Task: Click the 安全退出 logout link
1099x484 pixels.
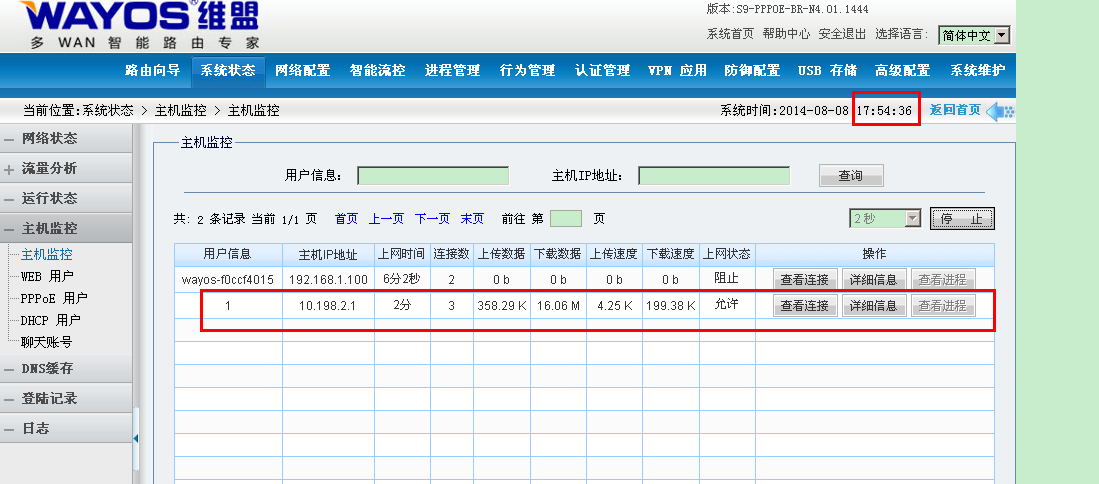Action: [x=842, y=34]
